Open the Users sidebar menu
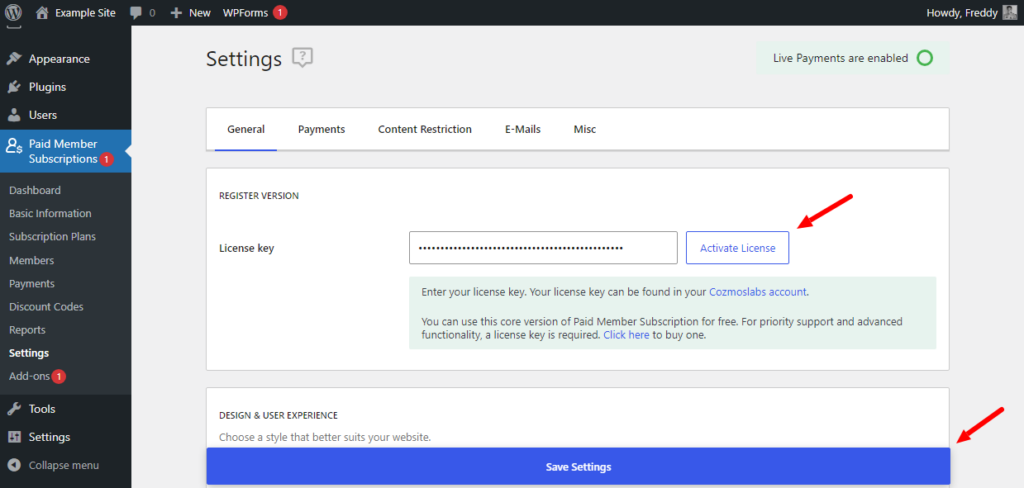Image resolution: width=1024 pixels, height=488 pixels. 42,115
